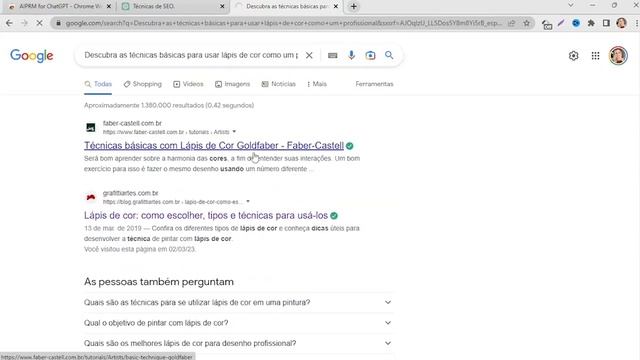The image size is (640, 360).
Task: Close the Técnicas de SEO tab
Action: click(x=222, y=7)
